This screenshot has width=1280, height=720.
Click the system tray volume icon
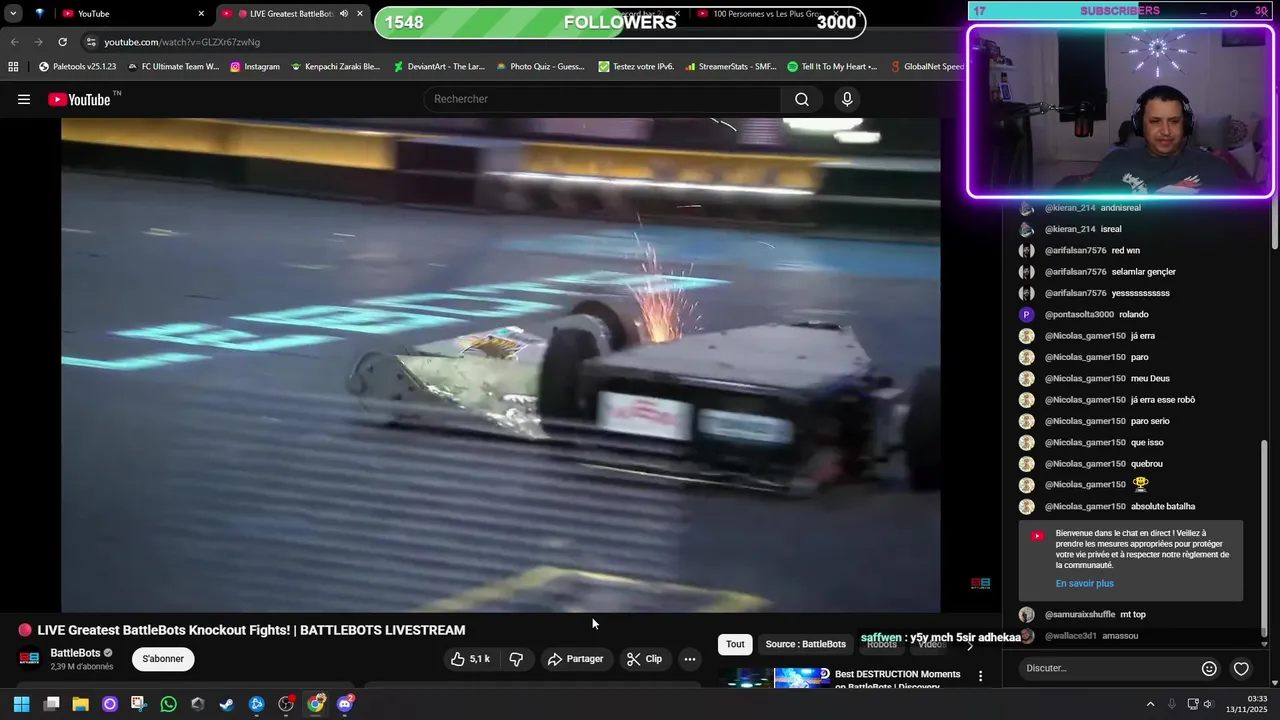1207,704
